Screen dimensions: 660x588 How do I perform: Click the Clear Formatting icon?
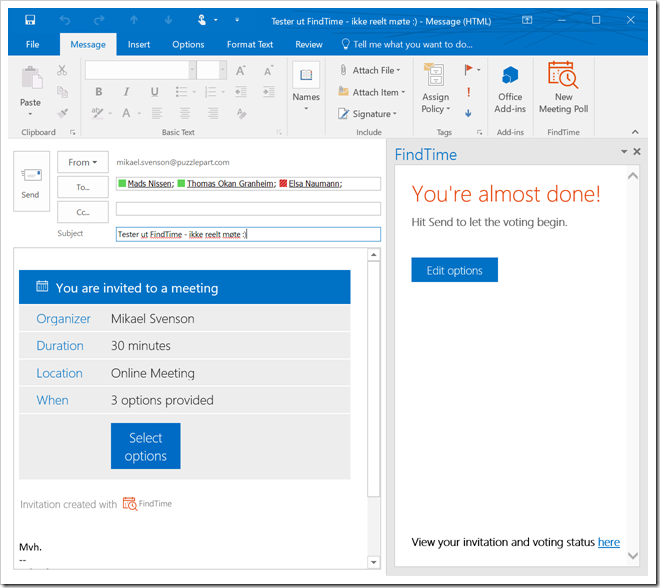(x=242, y=113)
